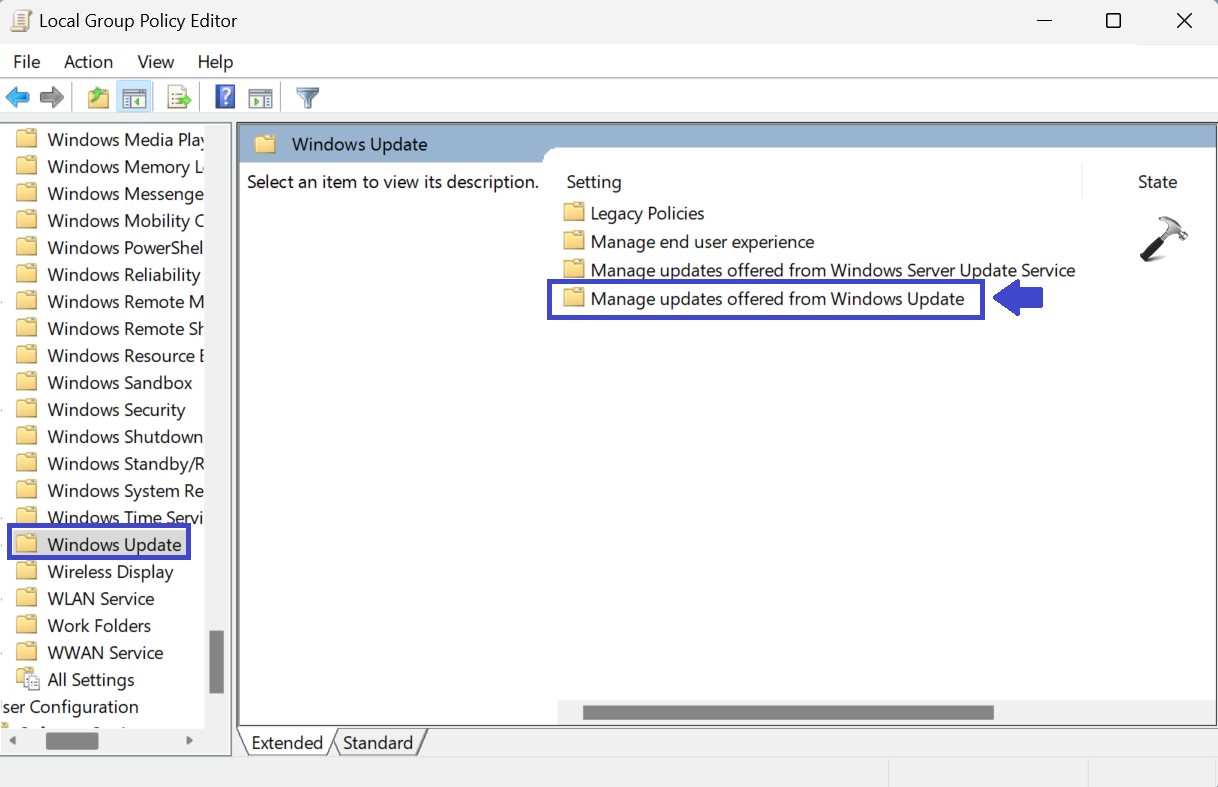This screenshot has height=787, width=1218.
Task: Click the Back arrow in toolbar
Action: click(x=18, y=97)
